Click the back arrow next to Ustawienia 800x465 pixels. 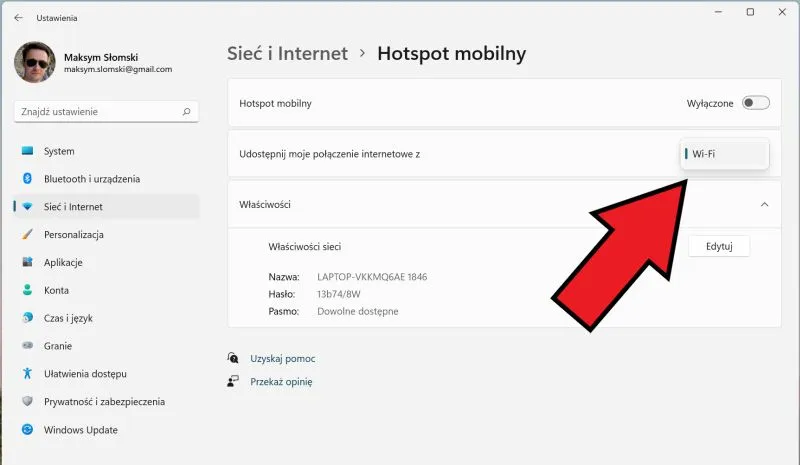(19, 18)
